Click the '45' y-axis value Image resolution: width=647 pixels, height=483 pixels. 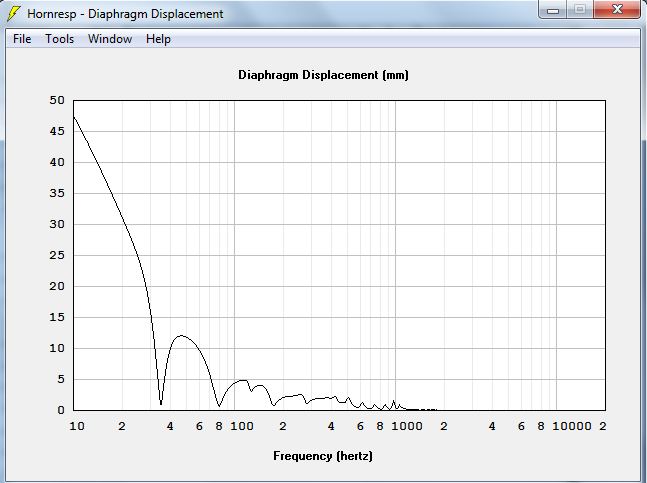click(57, 131)
